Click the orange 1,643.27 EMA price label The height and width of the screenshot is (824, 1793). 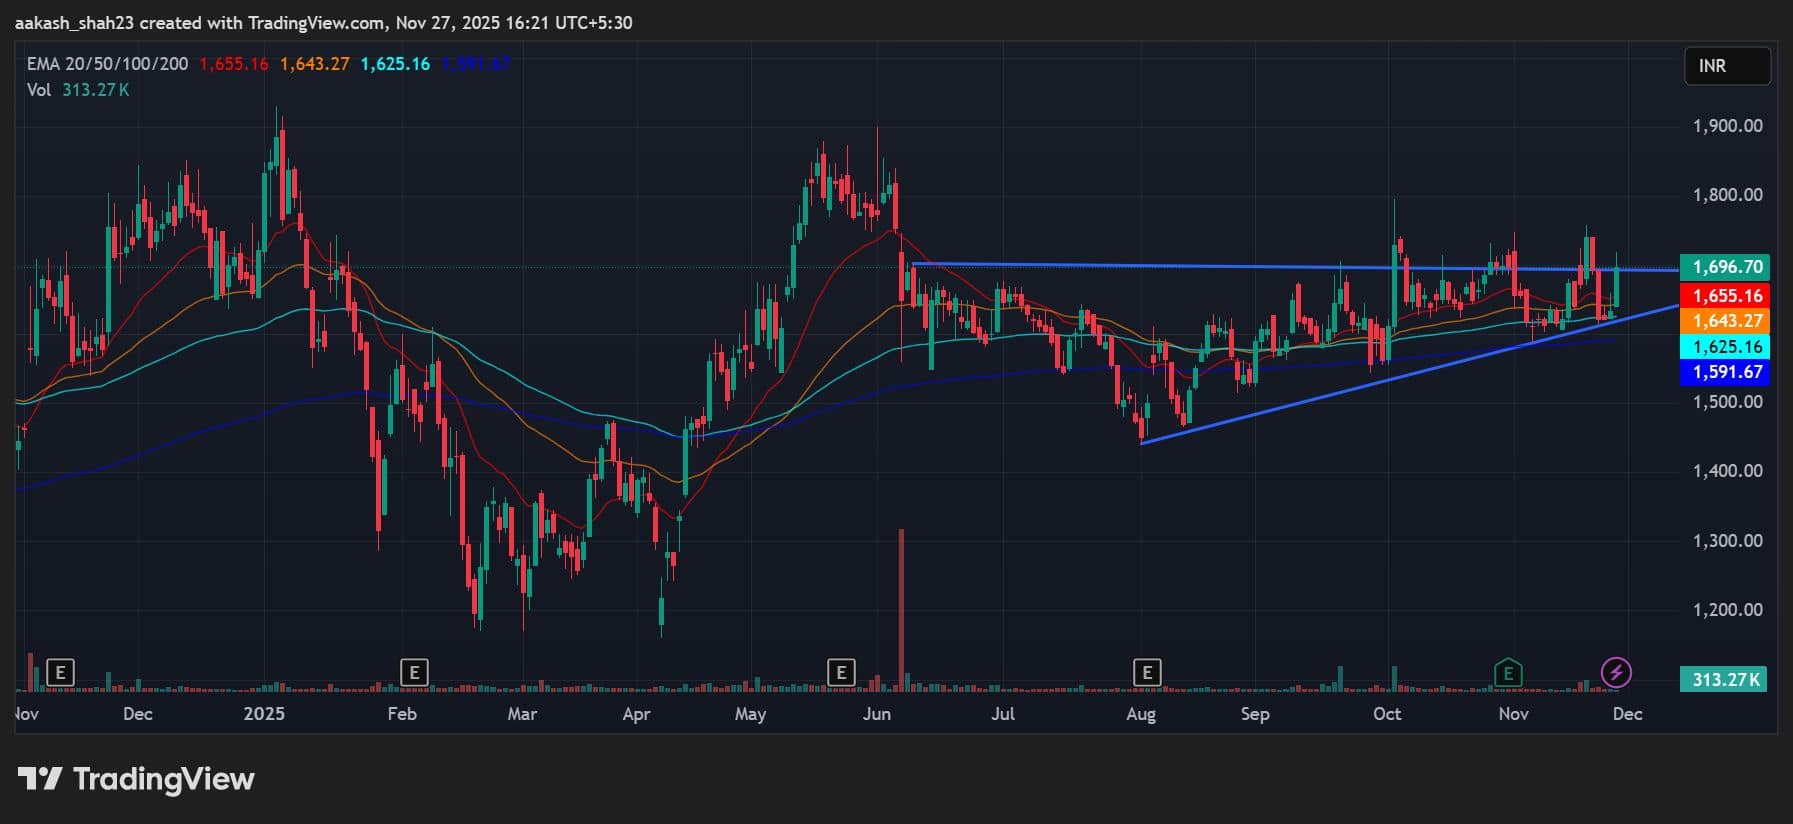point(1726,321)
